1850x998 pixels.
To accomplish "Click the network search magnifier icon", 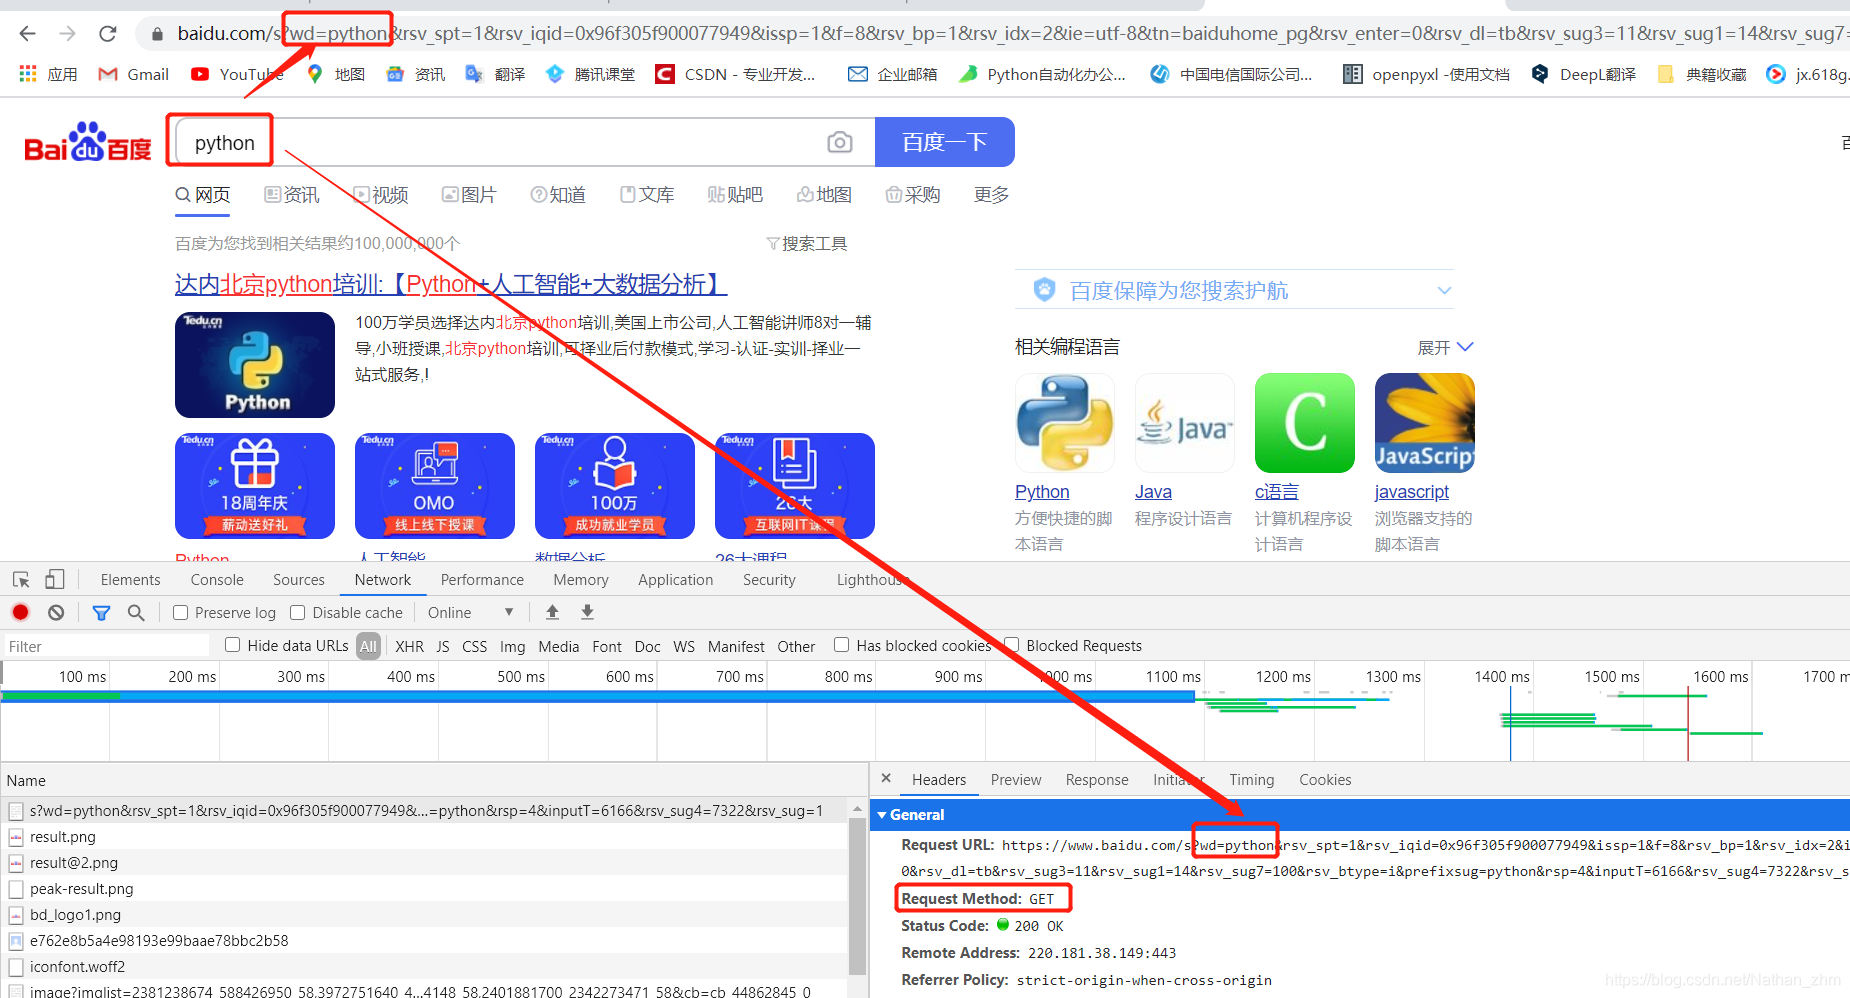I will coord(136,612).
